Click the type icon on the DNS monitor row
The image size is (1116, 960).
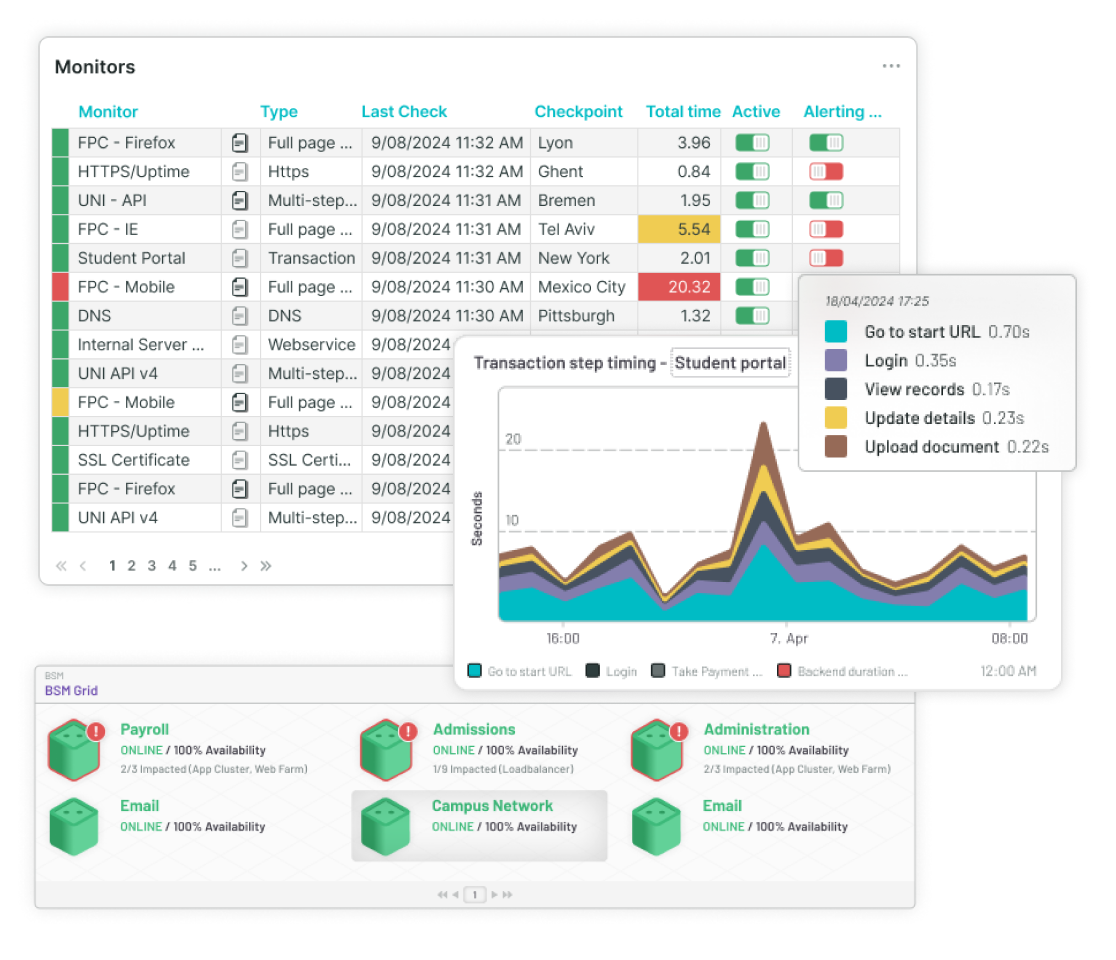[x=240, y=315]
